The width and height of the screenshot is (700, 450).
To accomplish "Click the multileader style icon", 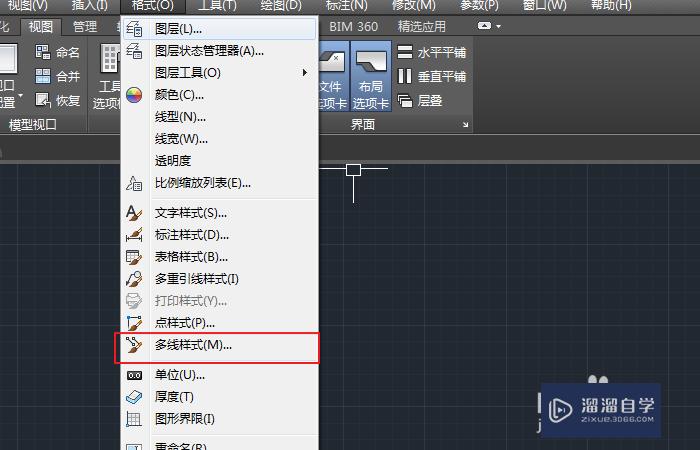I will [134, 279].
